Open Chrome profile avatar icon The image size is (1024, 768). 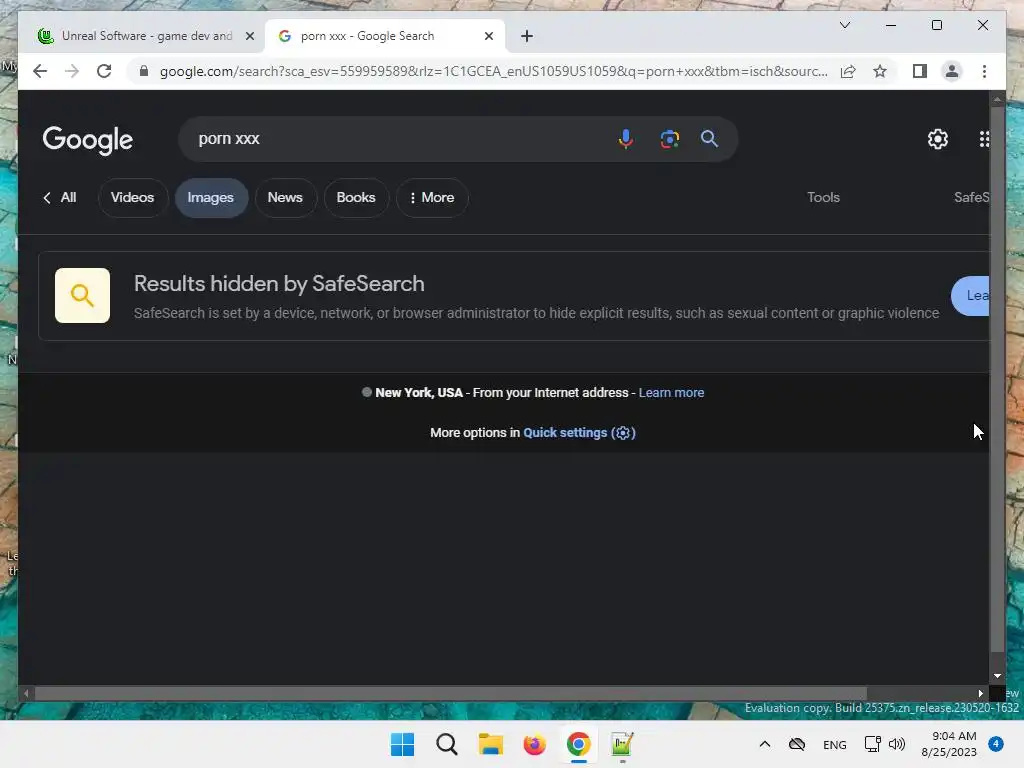click(952, 71)
